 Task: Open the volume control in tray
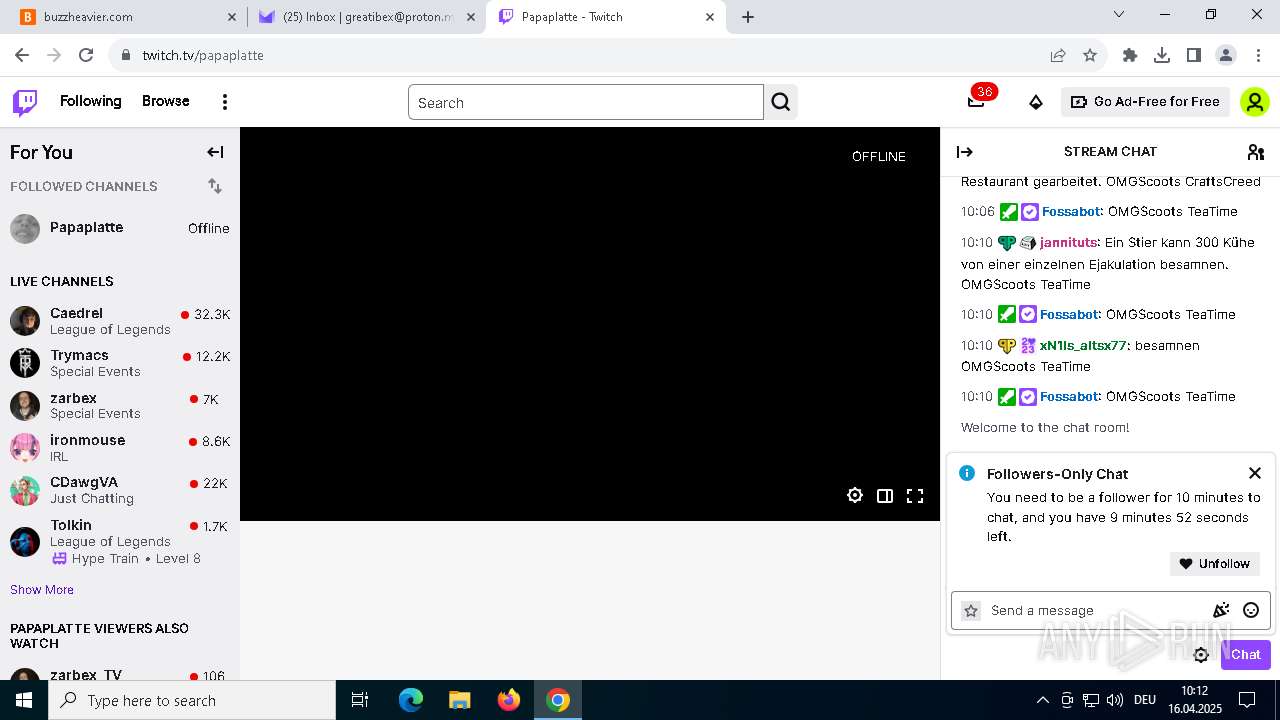tap(1115, 700)
